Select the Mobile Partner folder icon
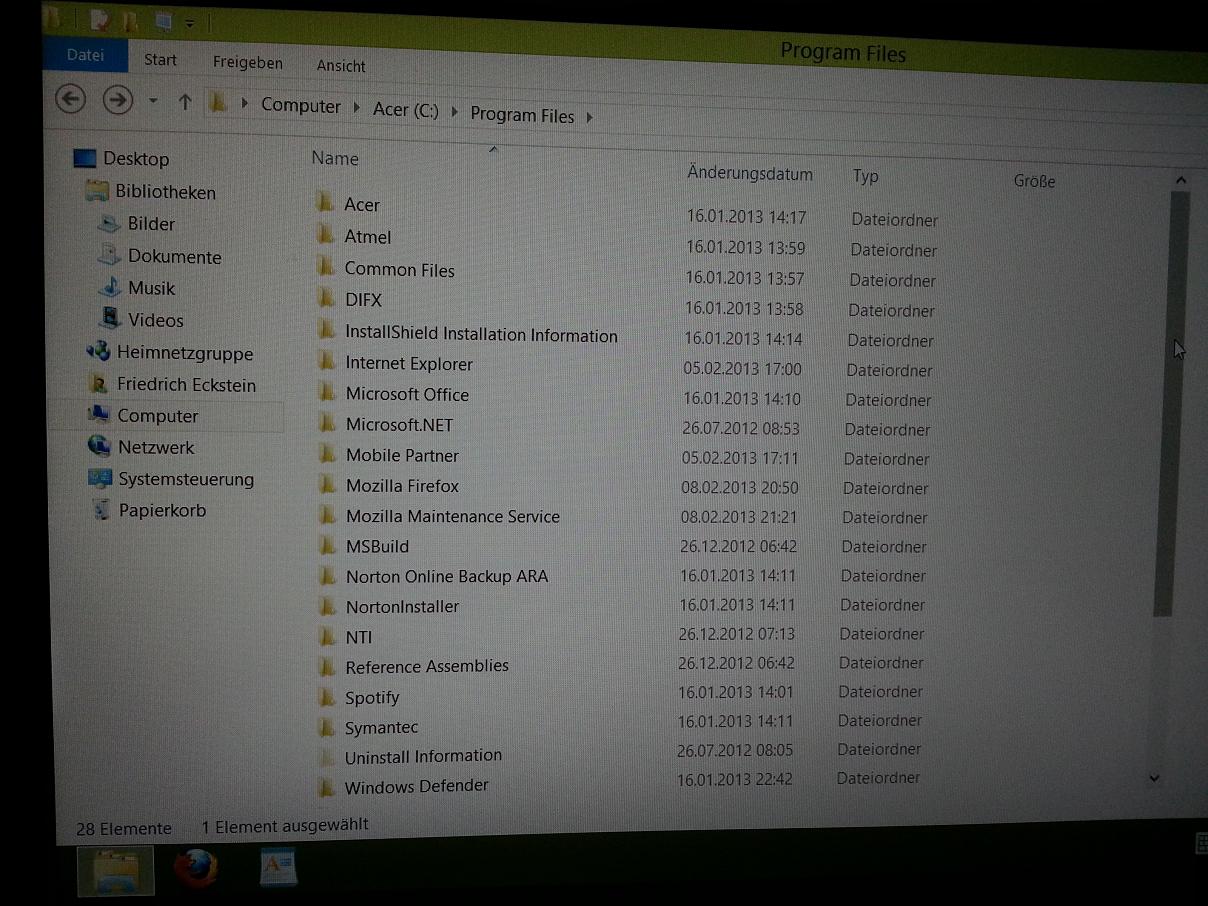 (327, 454)
